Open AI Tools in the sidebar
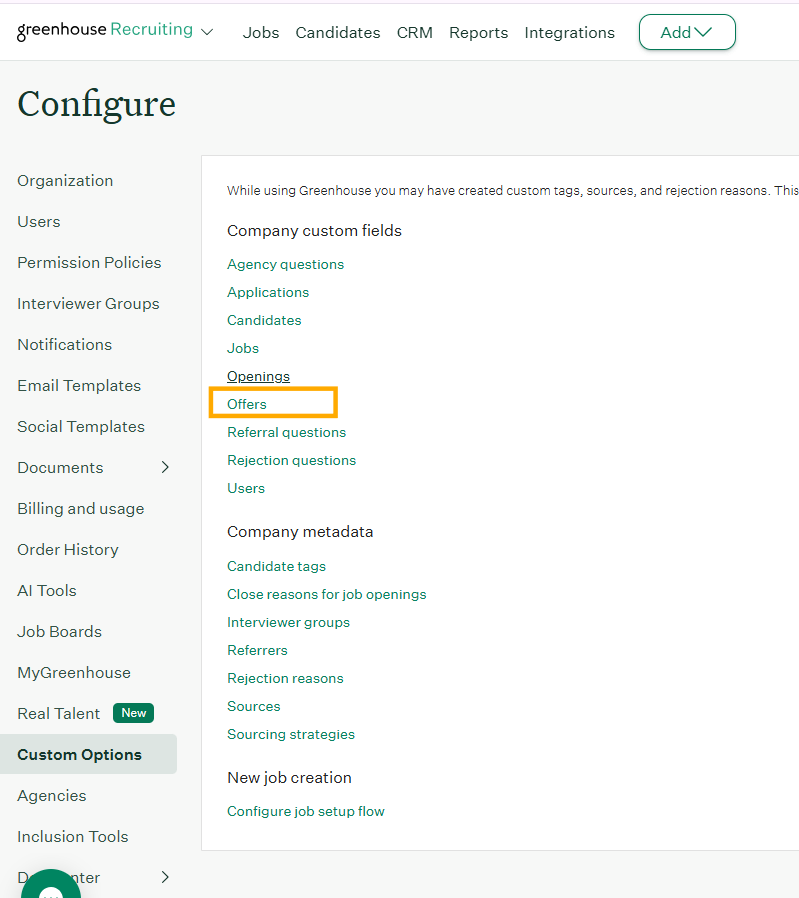The height and width of the screenshot is (898, 799). pos(47,590)
